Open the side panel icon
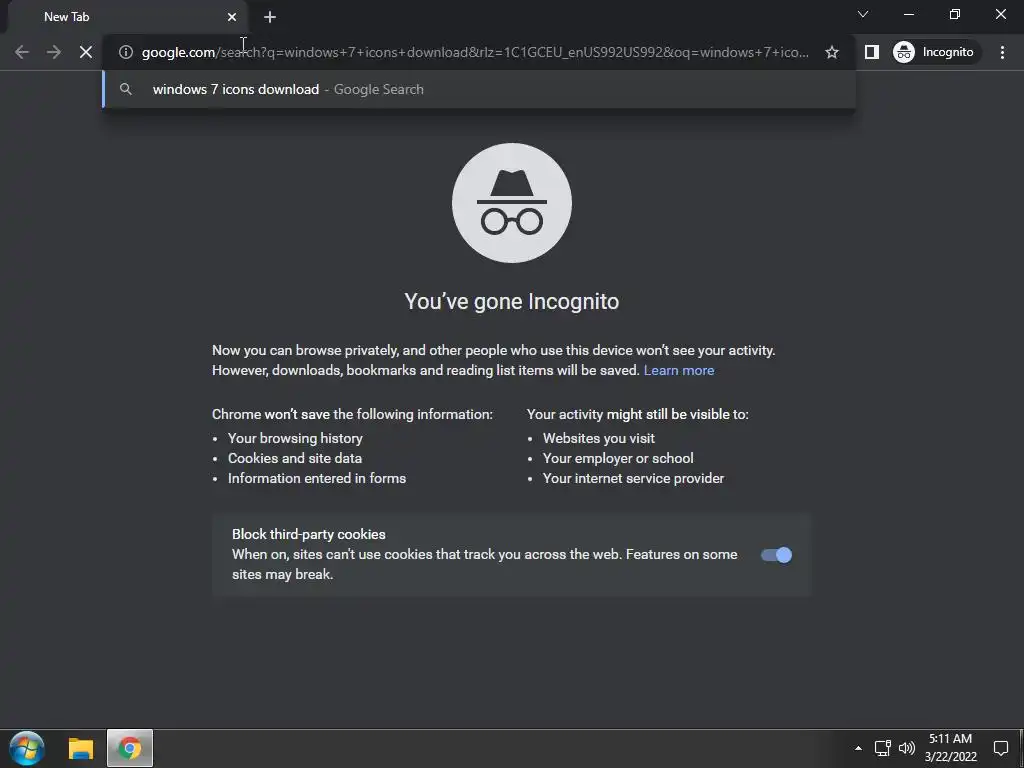 pyautogui.click(x=872, y=52)
